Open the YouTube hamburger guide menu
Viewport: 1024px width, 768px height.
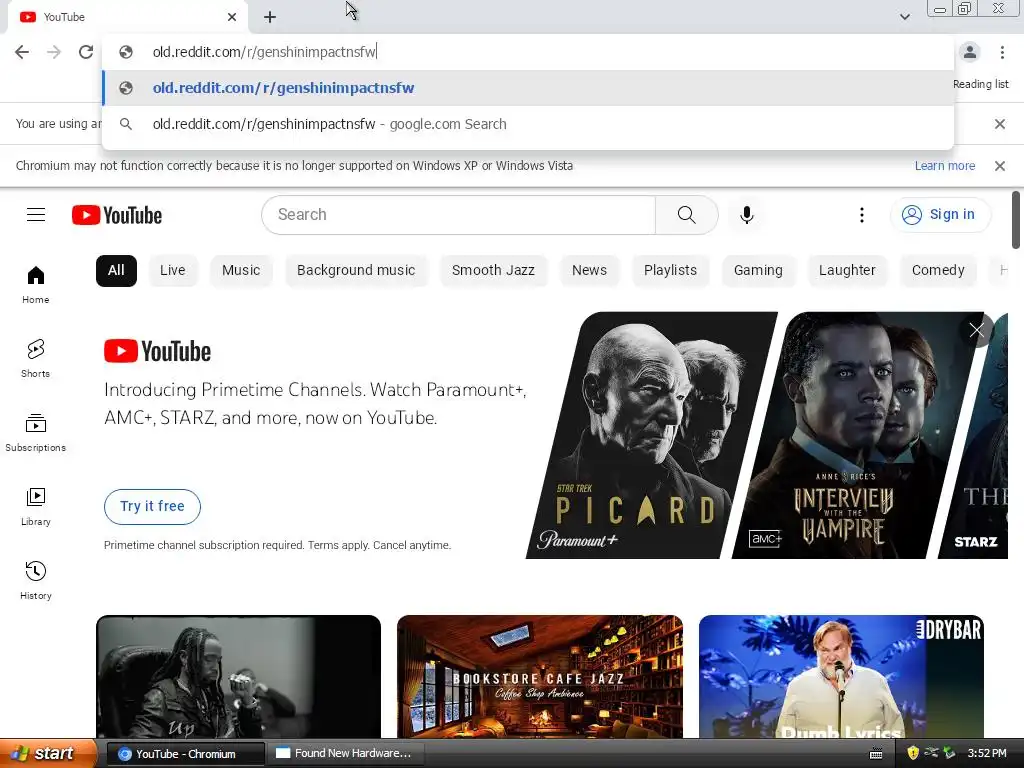pyautogui.click(x=36, y=214)
